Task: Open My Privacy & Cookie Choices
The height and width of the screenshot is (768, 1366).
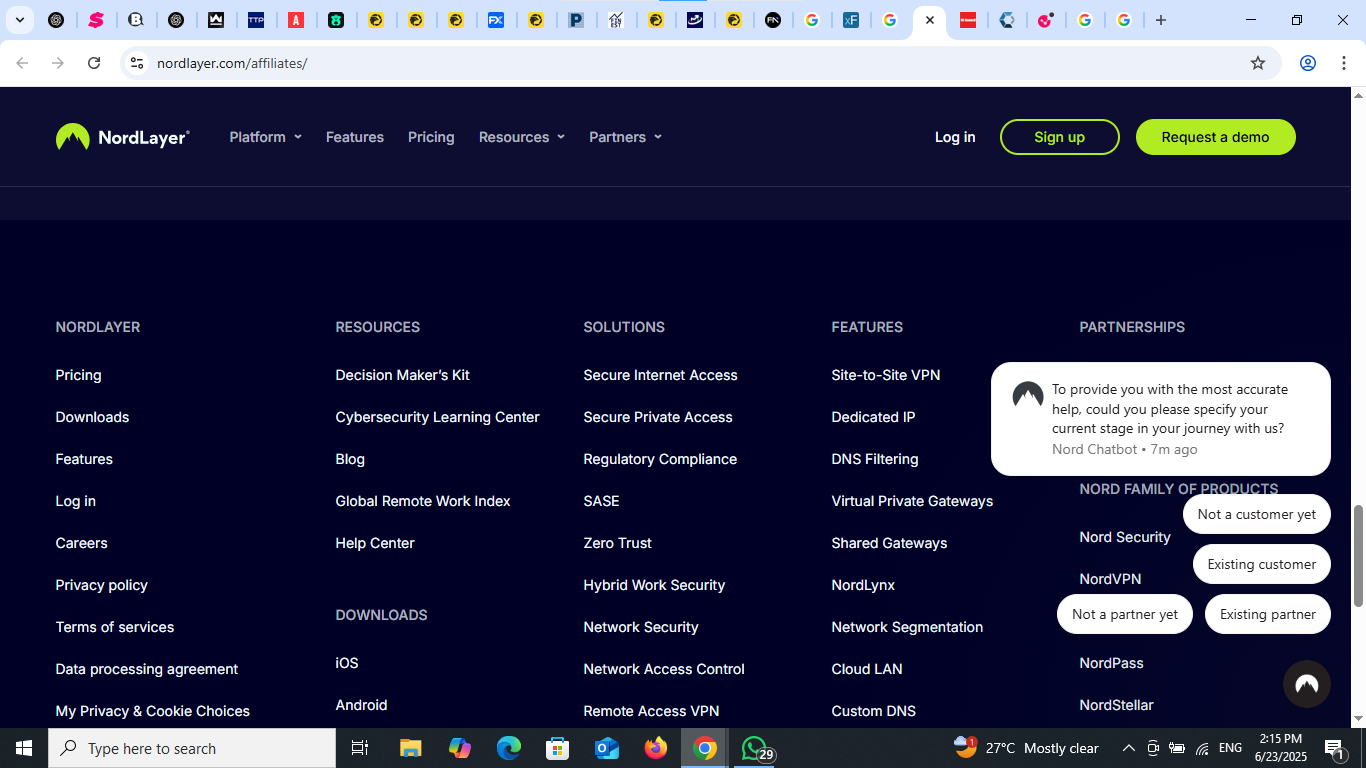Action: pyautogui.click(x=153, y=711)
